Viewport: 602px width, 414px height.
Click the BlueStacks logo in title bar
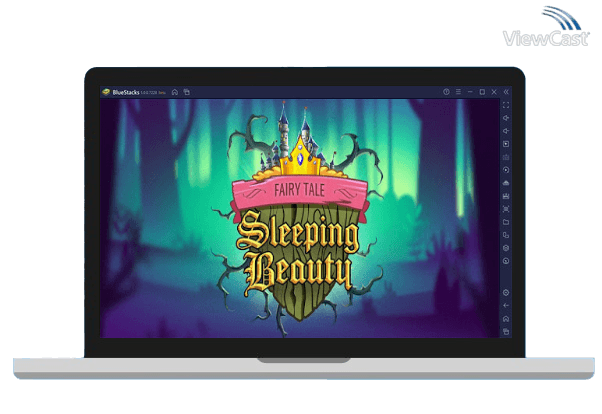pos(106,92)
